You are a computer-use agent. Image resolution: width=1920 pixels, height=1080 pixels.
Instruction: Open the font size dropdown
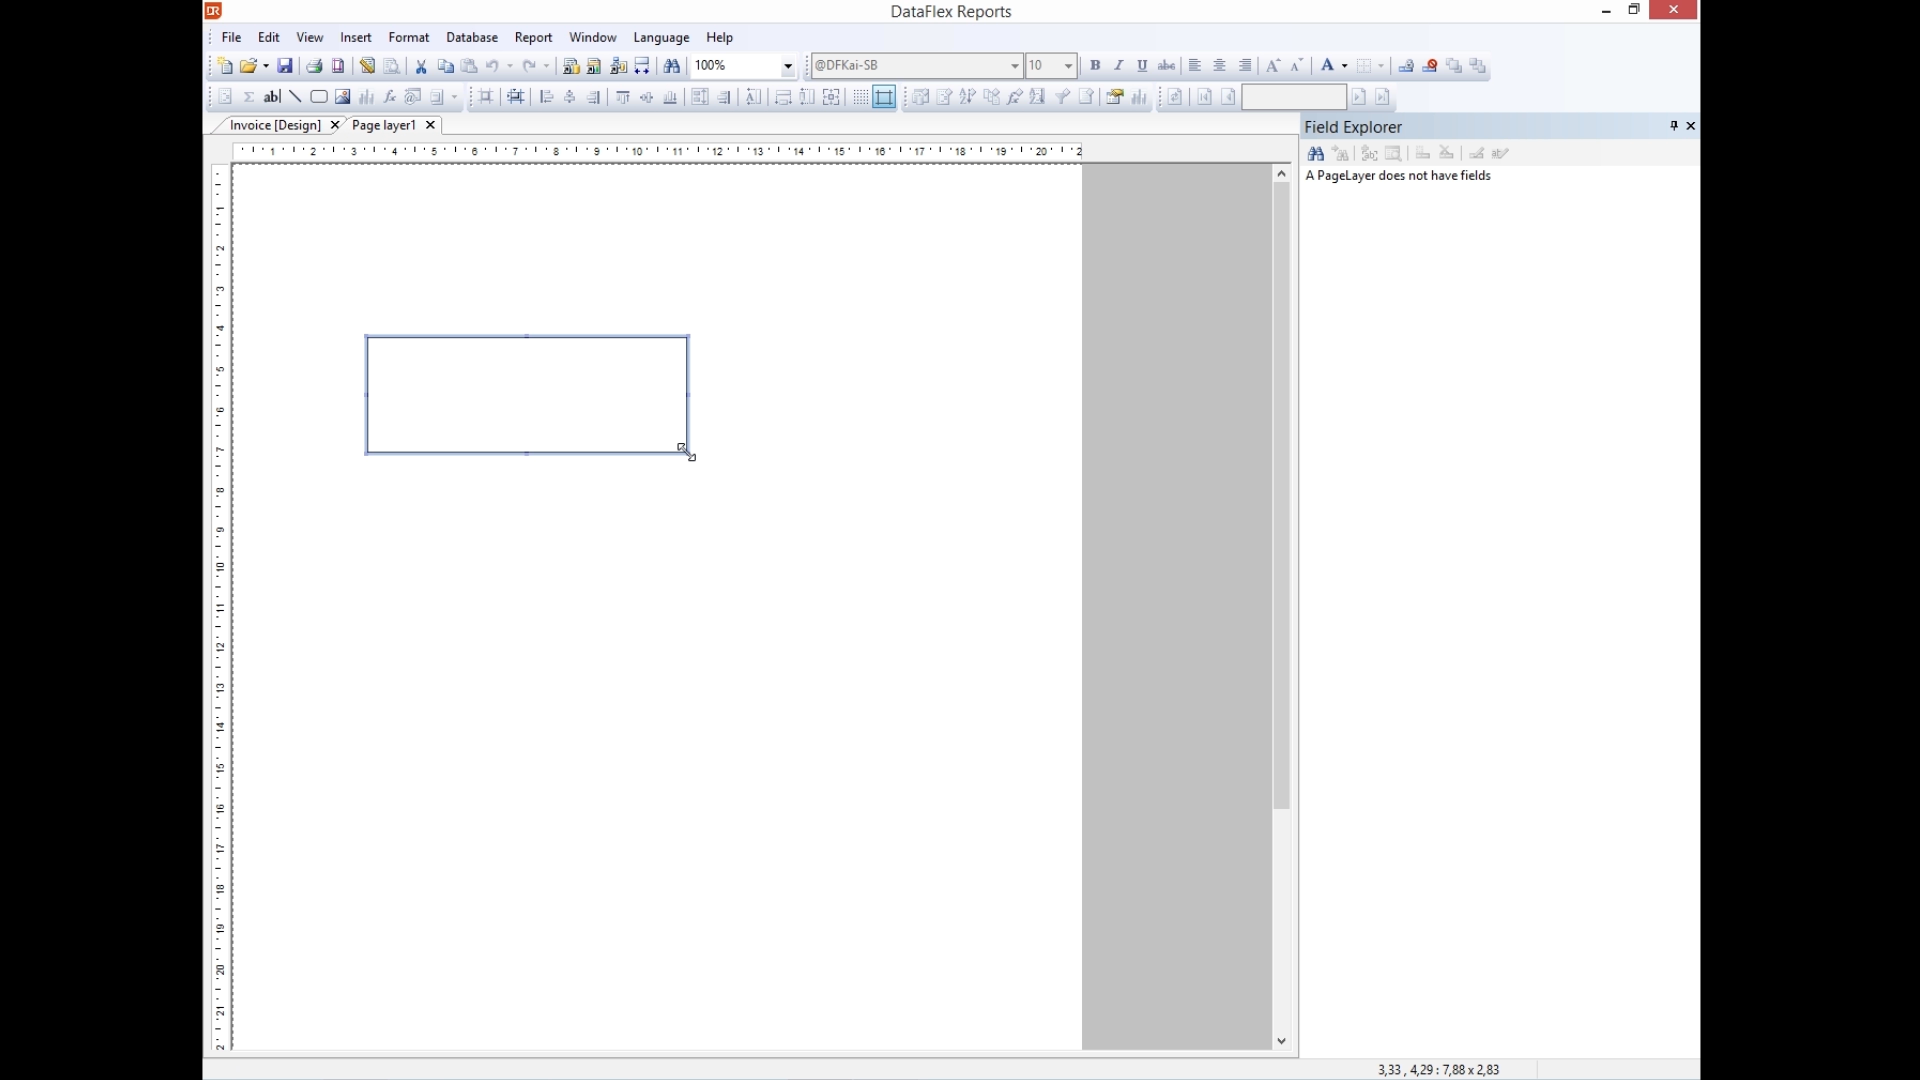pyautogui.click(x=1068, y=66)
